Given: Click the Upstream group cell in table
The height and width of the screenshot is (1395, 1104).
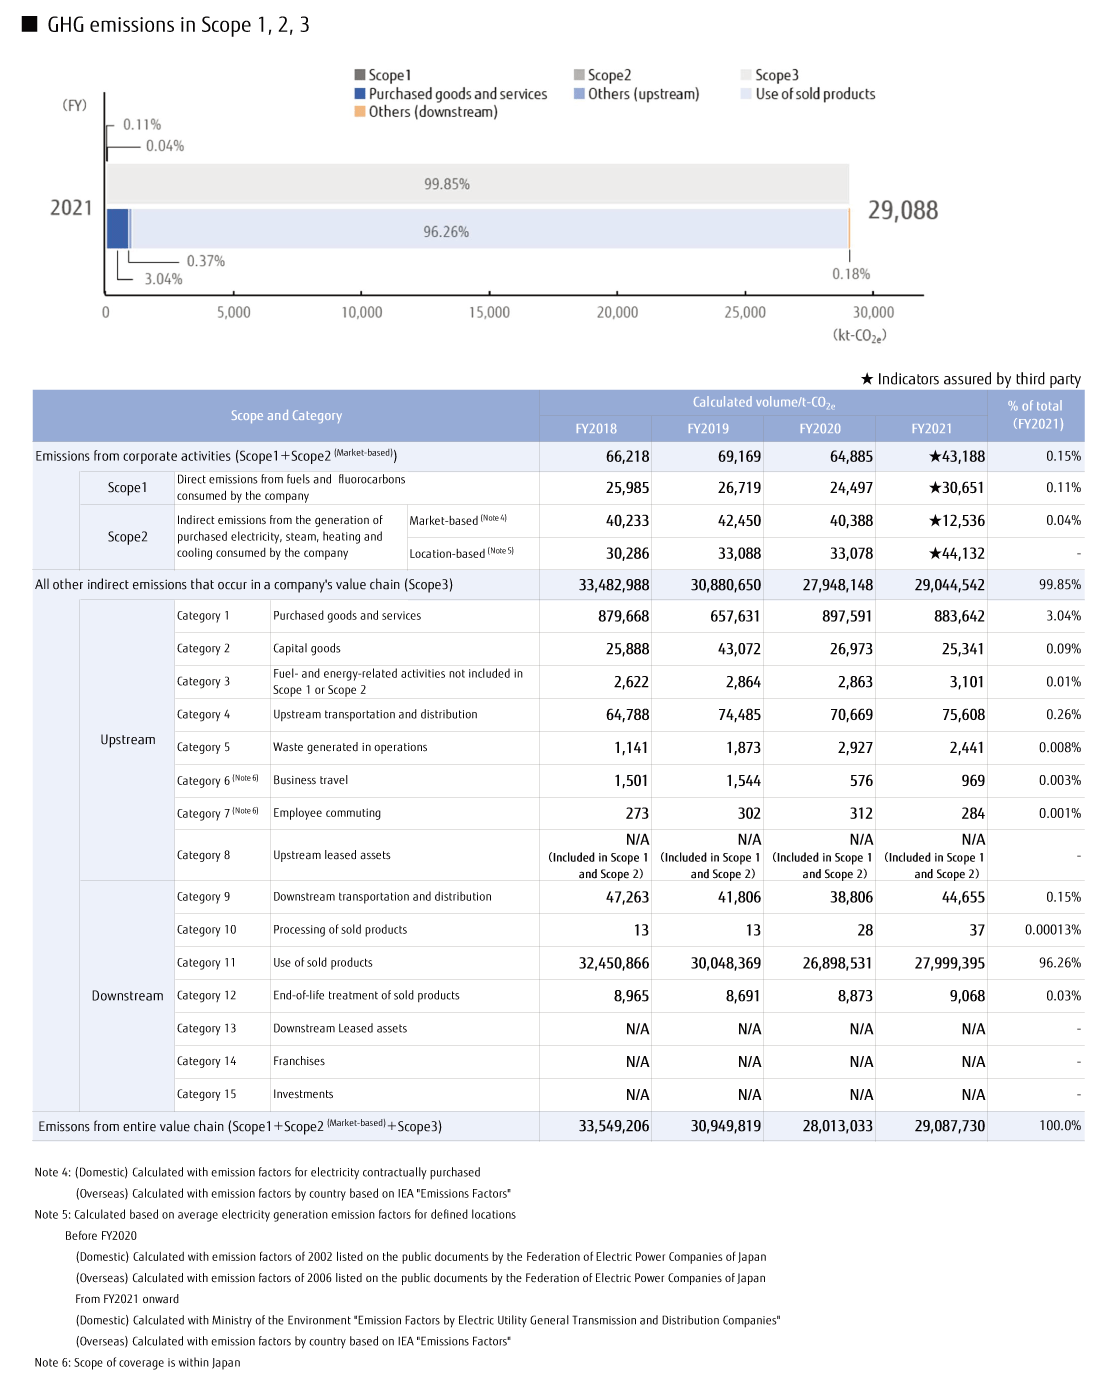Looking at the screenshot, I should point(128,740).
